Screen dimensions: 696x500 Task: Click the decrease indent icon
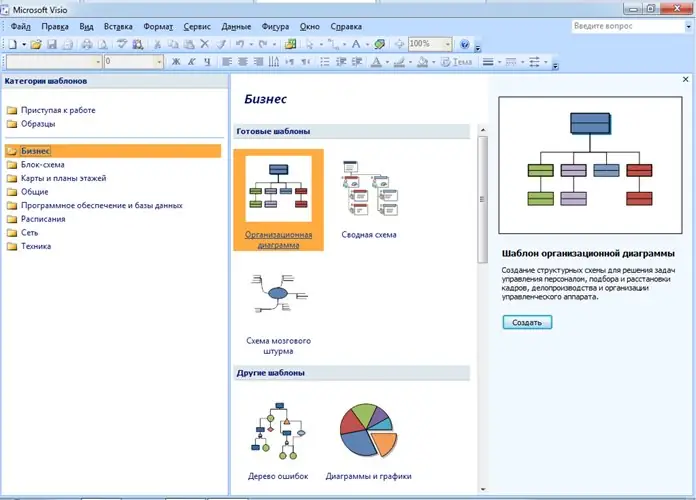tap(341, 62)
